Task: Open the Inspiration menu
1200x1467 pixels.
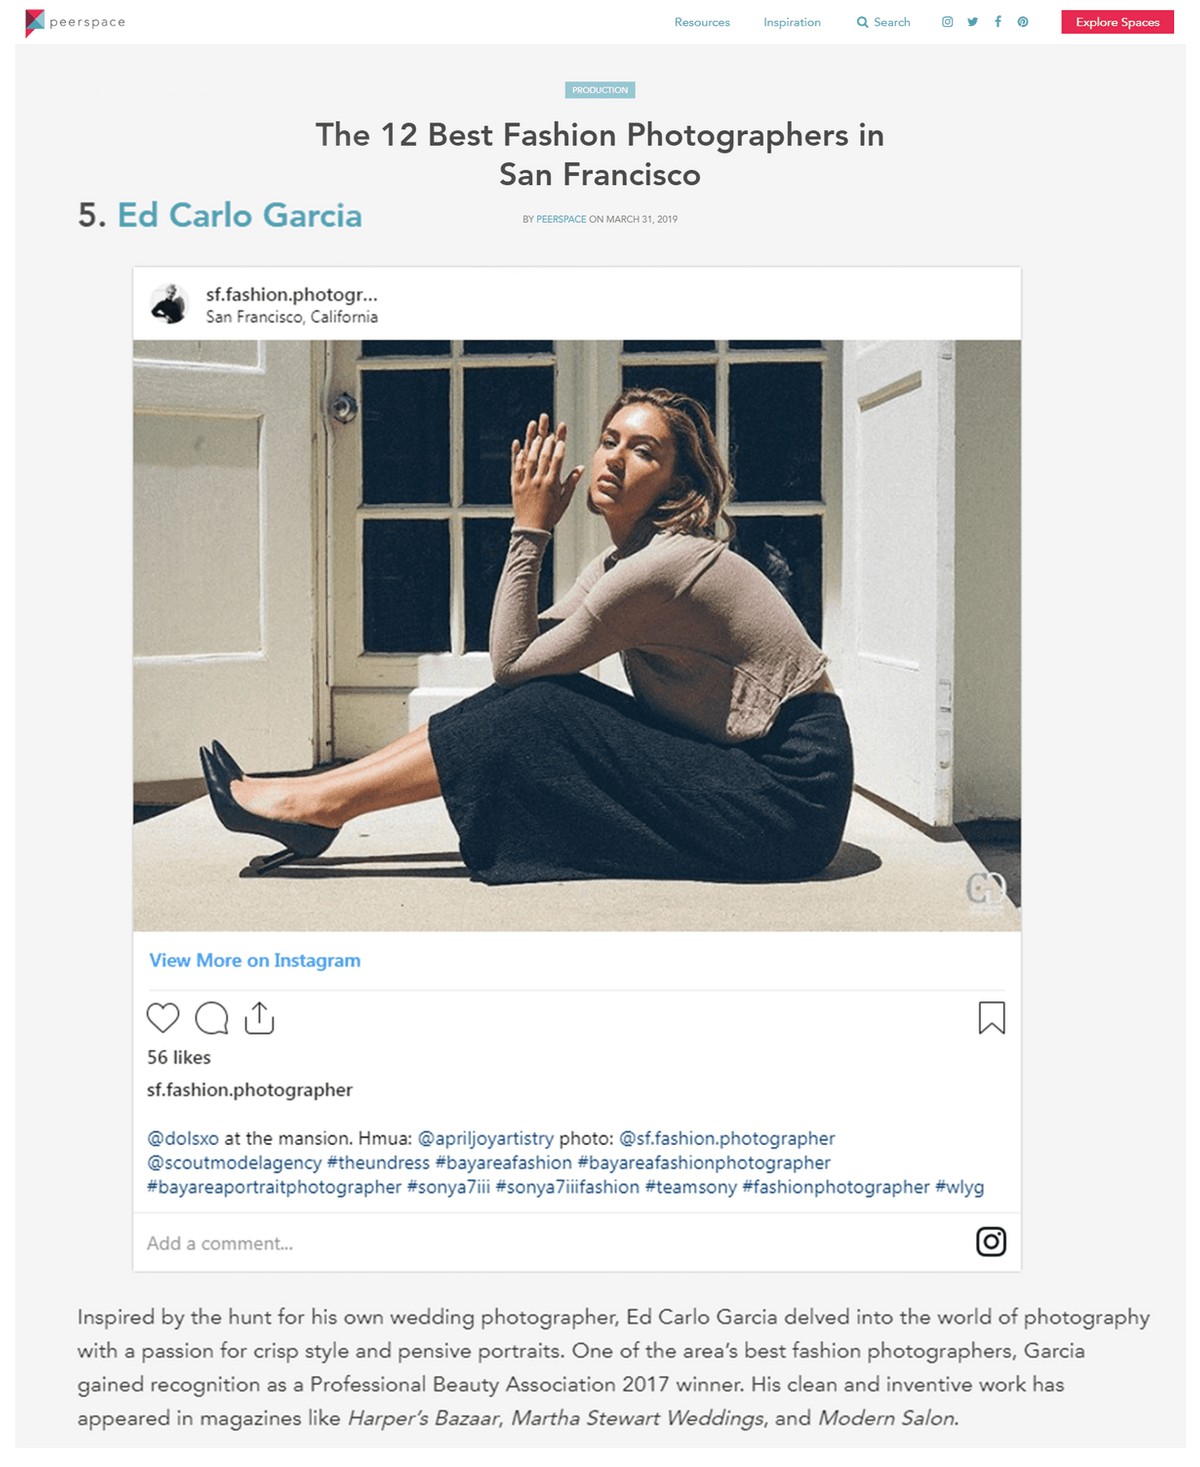Action: (x=792, y=22)
